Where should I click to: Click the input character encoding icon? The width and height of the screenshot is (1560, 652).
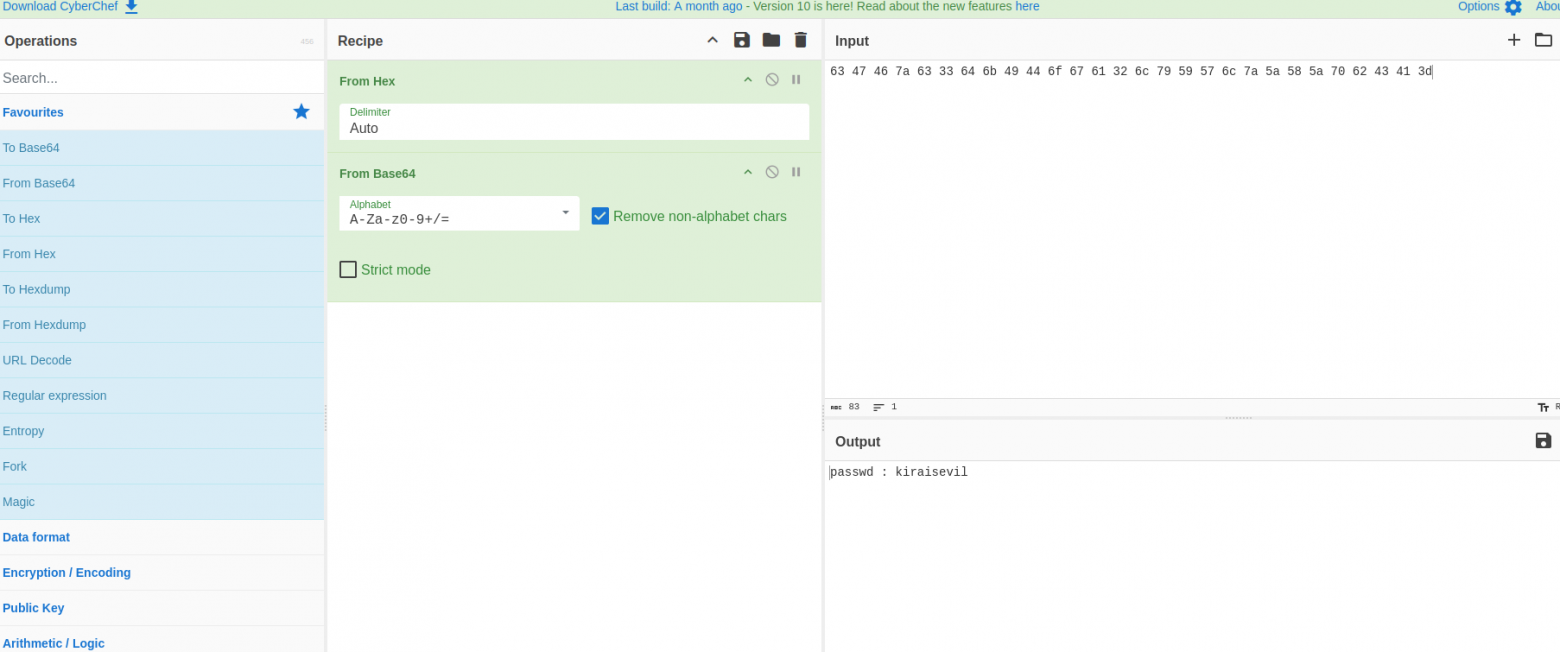click(x=1543, y=407)
